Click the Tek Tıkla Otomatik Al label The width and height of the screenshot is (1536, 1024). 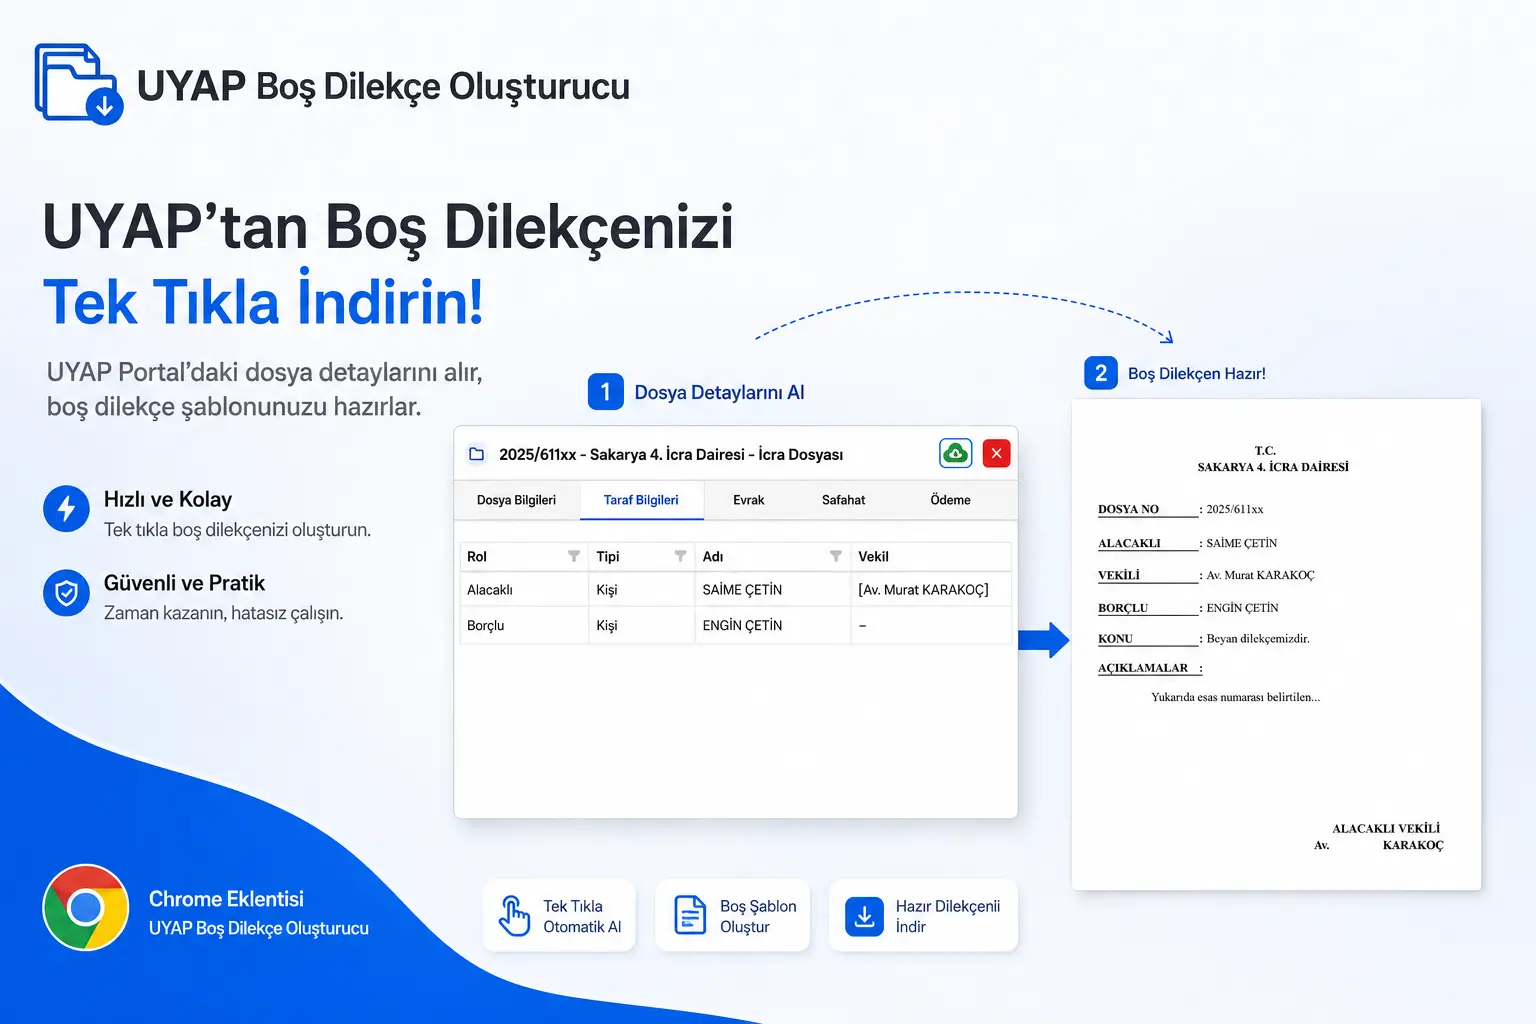(582, 916)
